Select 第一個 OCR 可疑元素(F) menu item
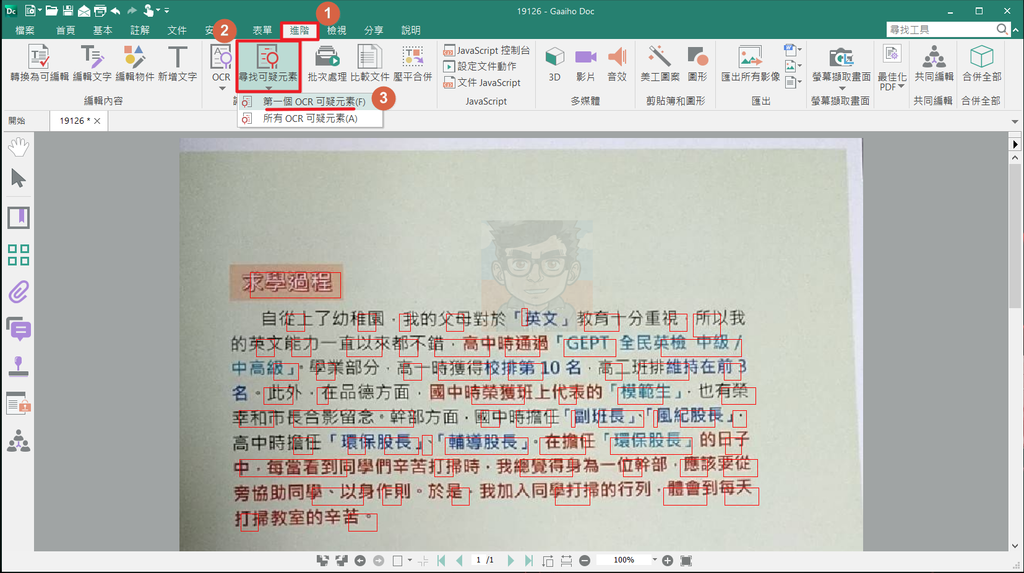Screen dimensions: 1024x573 point(310,101)
